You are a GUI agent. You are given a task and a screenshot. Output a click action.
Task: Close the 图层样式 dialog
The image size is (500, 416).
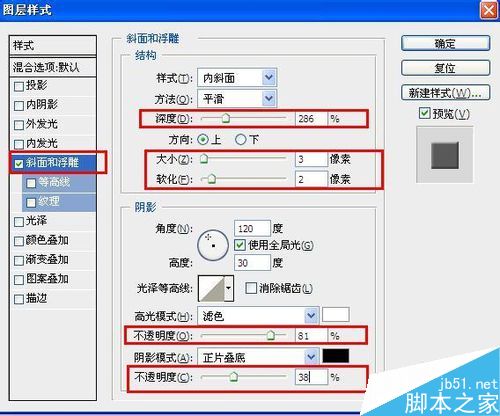488,10
